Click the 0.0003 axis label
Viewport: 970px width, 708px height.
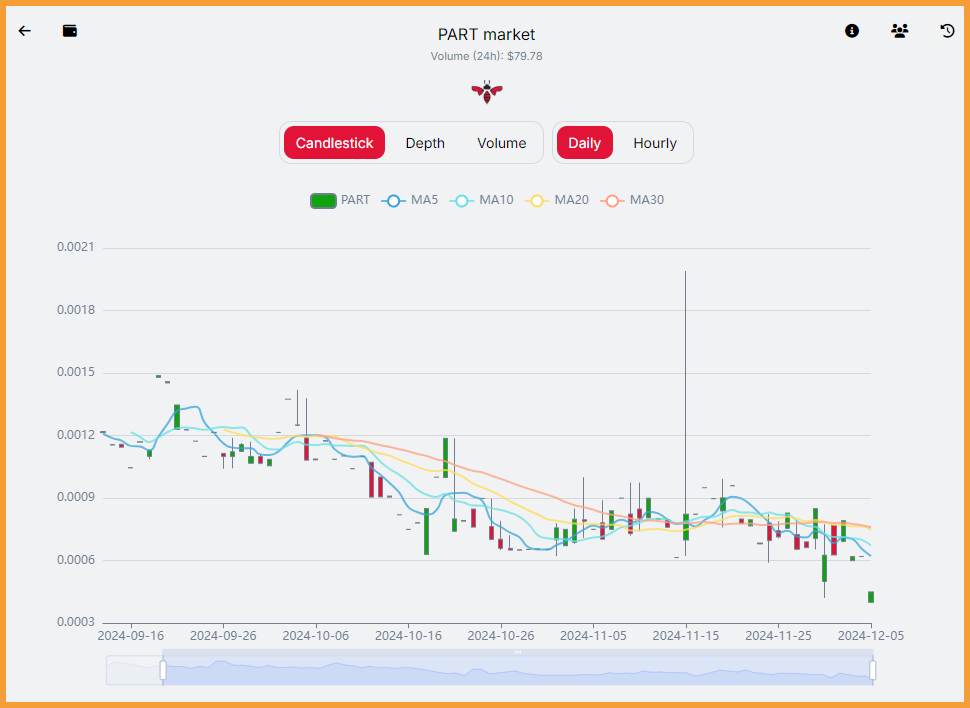76,622
